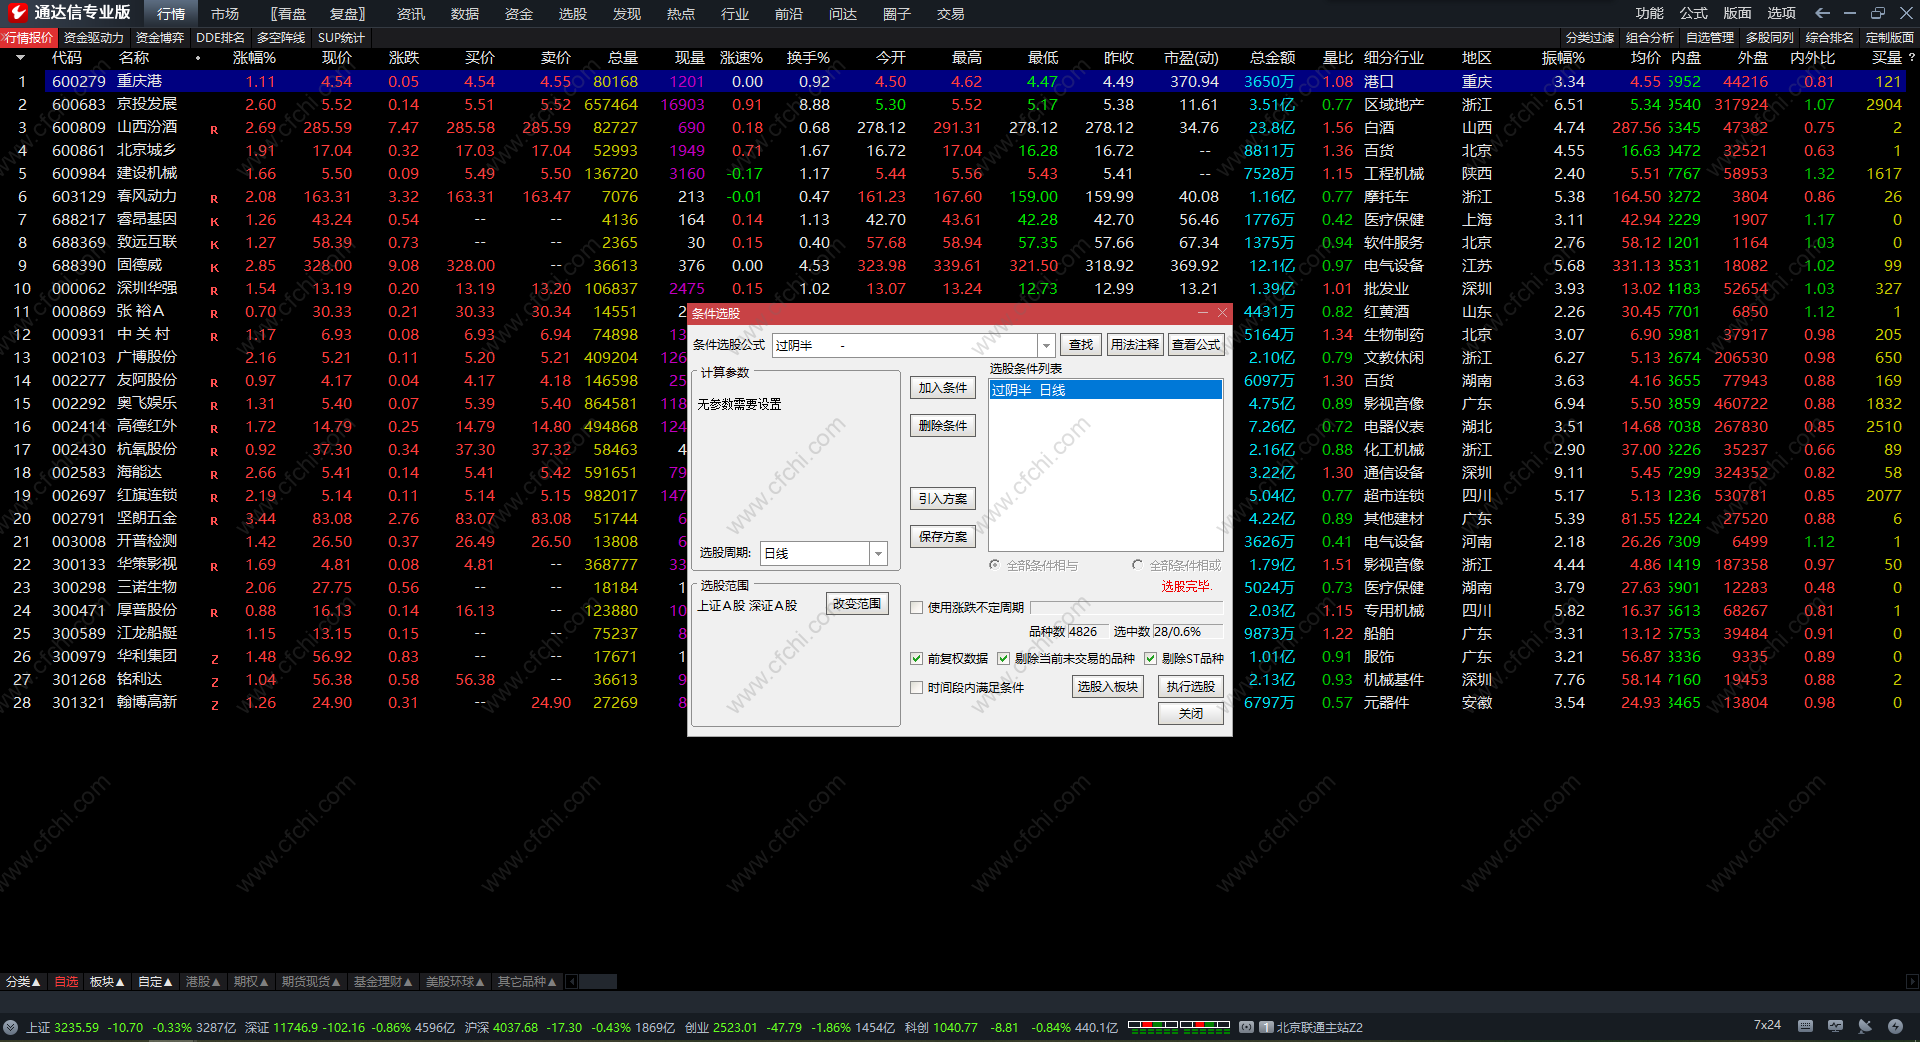Click the satellite dish icon in status bar
The height and width of the screenshot is (1042, 1920).
click(x=1865, y=1026)
